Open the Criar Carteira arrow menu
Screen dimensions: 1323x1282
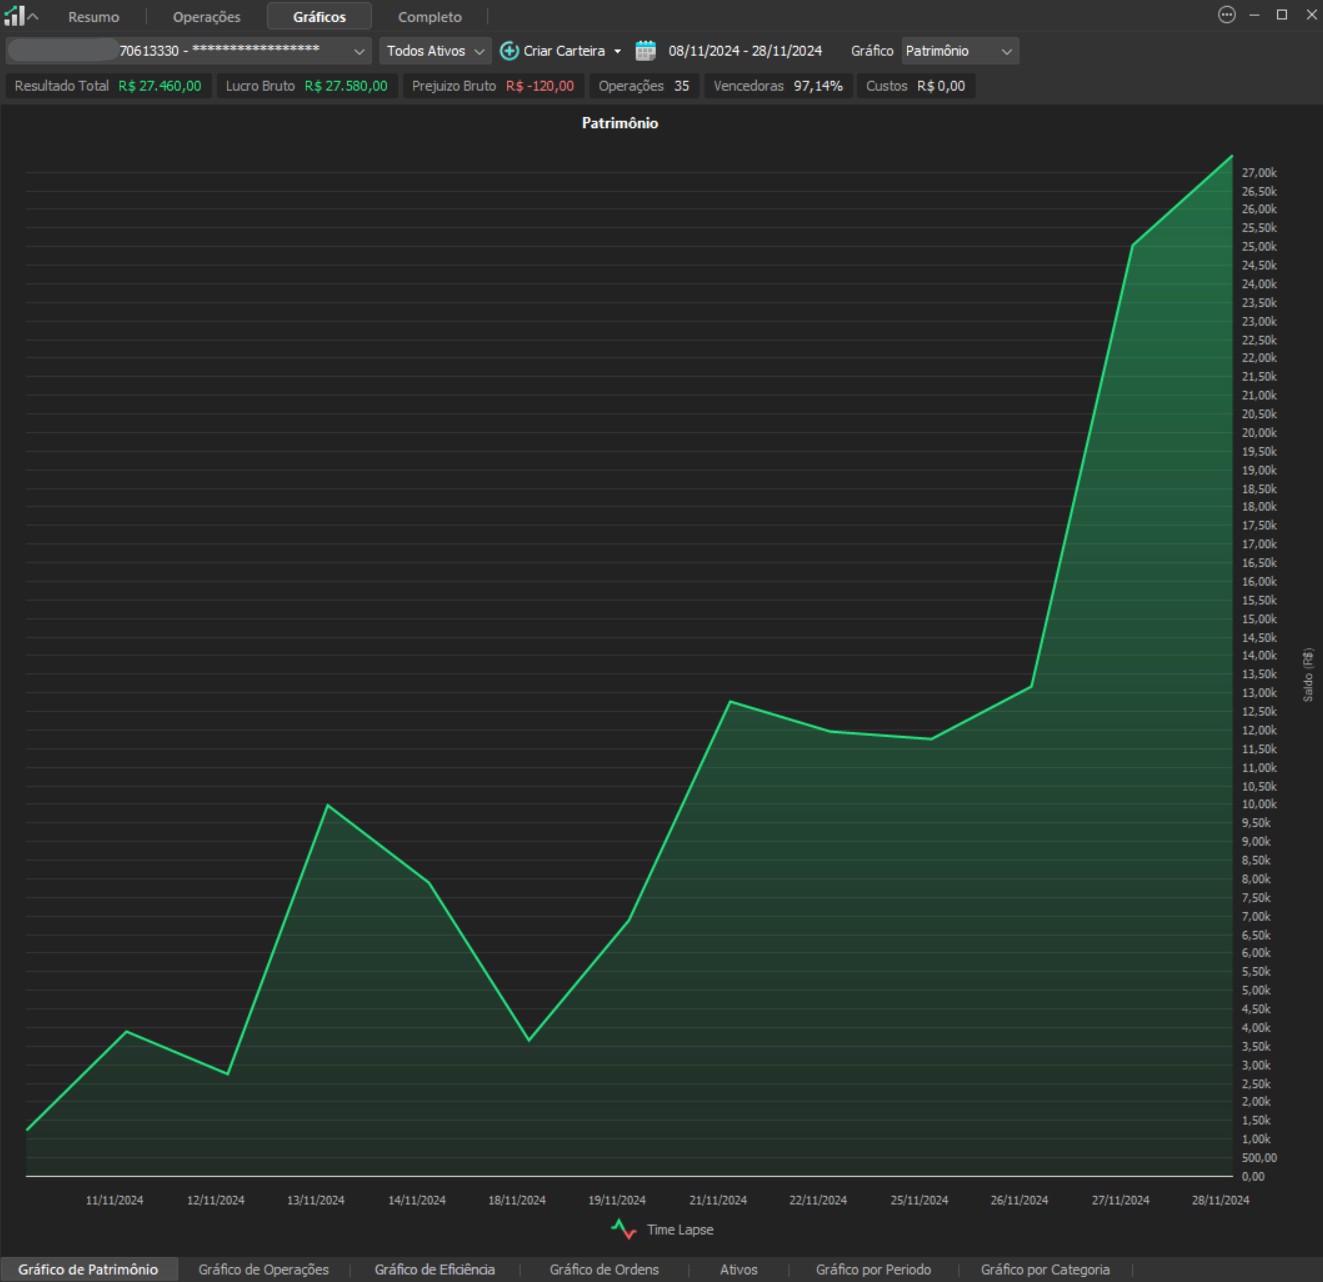click(617, 51)
